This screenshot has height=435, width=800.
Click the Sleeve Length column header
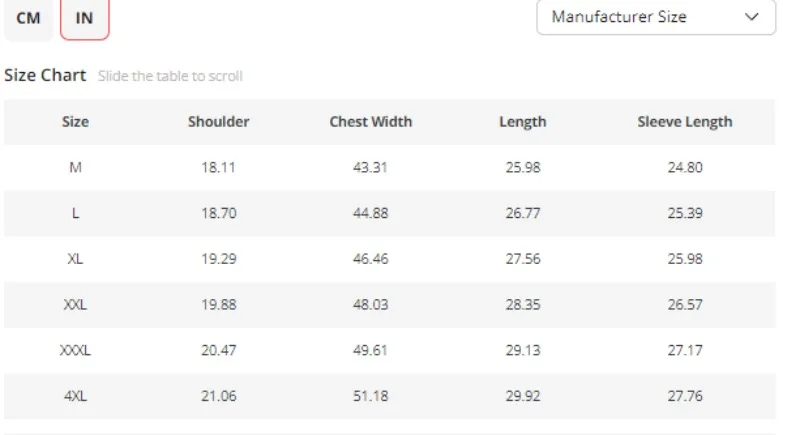pos(685,122)
